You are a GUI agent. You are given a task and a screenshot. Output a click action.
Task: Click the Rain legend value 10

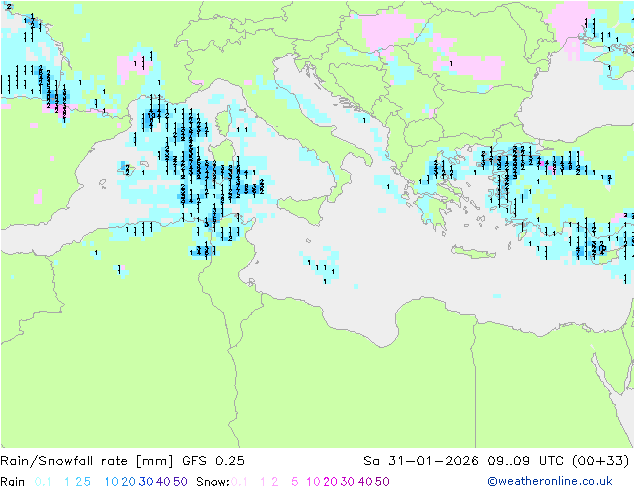tap(112, 482)
